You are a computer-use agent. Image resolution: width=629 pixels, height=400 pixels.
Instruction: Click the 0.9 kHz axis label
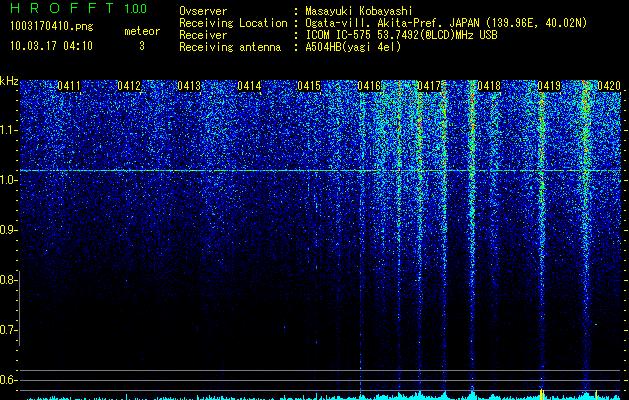[7, 230]
